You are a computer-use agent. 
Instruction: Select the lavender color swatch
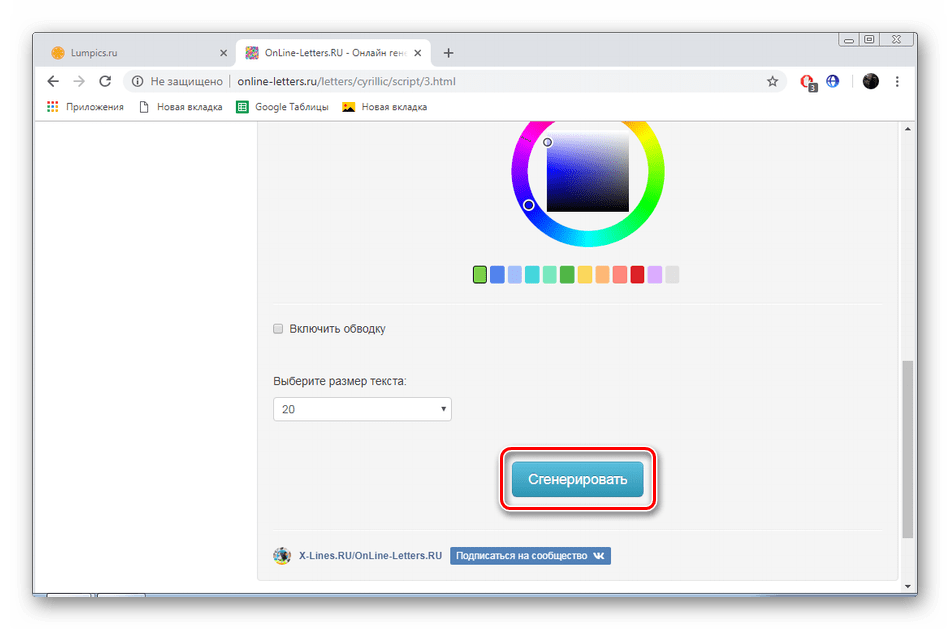tap(655, 275)
